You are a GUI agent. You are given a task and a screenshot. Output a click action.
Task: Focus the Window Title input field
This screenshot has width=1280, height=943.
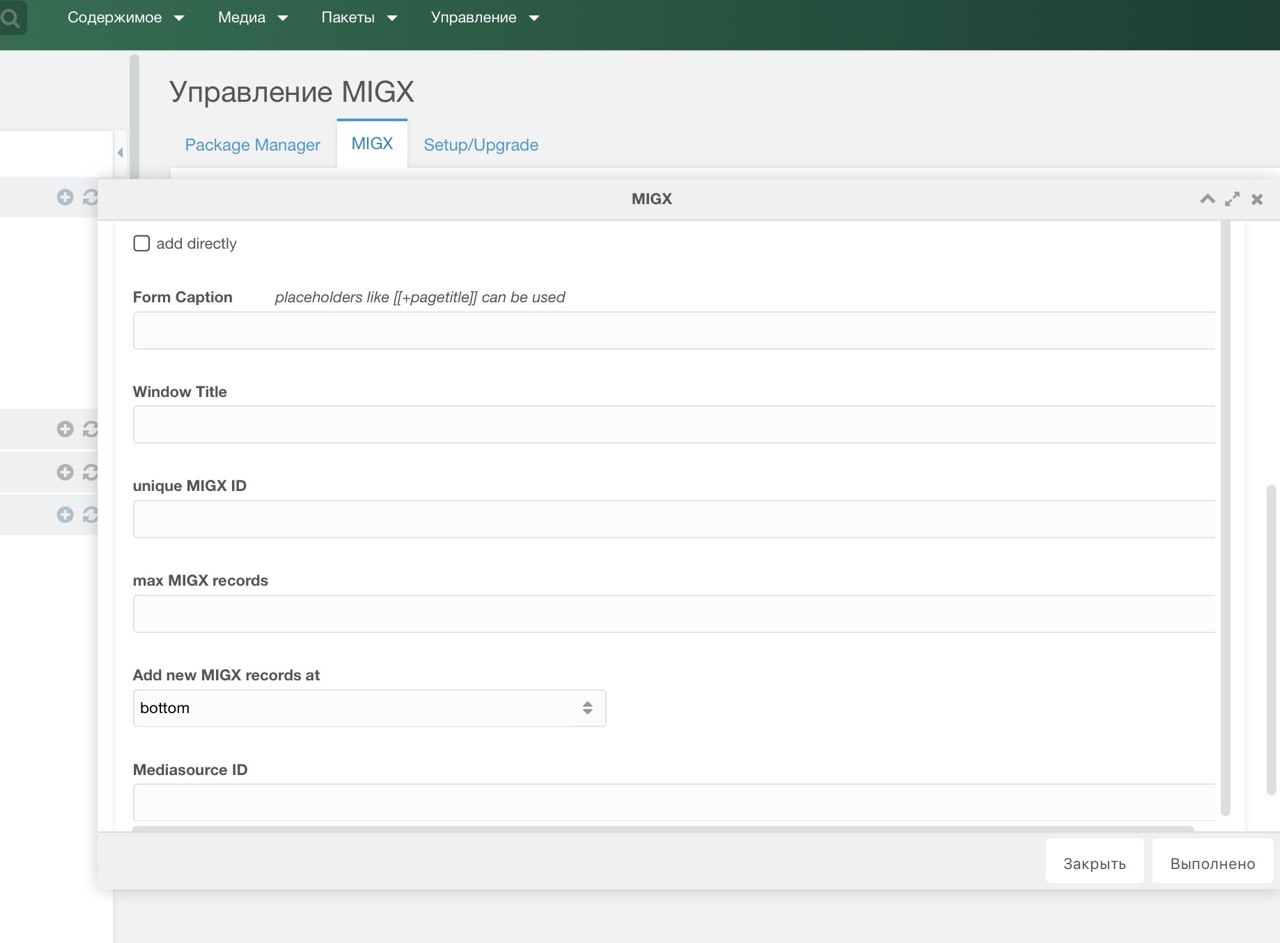click(x=674, y=424)
